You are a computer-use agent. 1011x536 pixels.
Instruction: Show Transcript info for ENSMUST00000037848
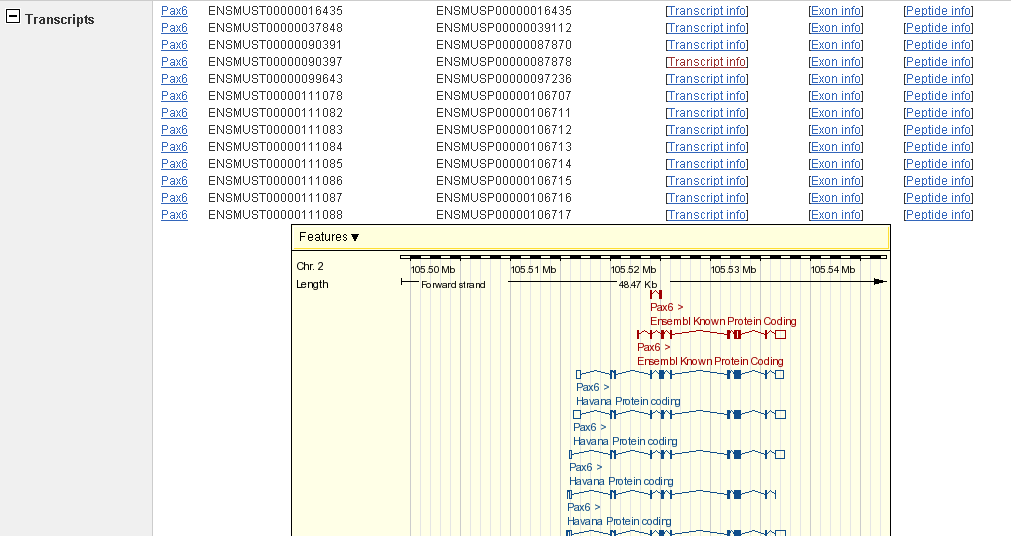coord(707,28)
